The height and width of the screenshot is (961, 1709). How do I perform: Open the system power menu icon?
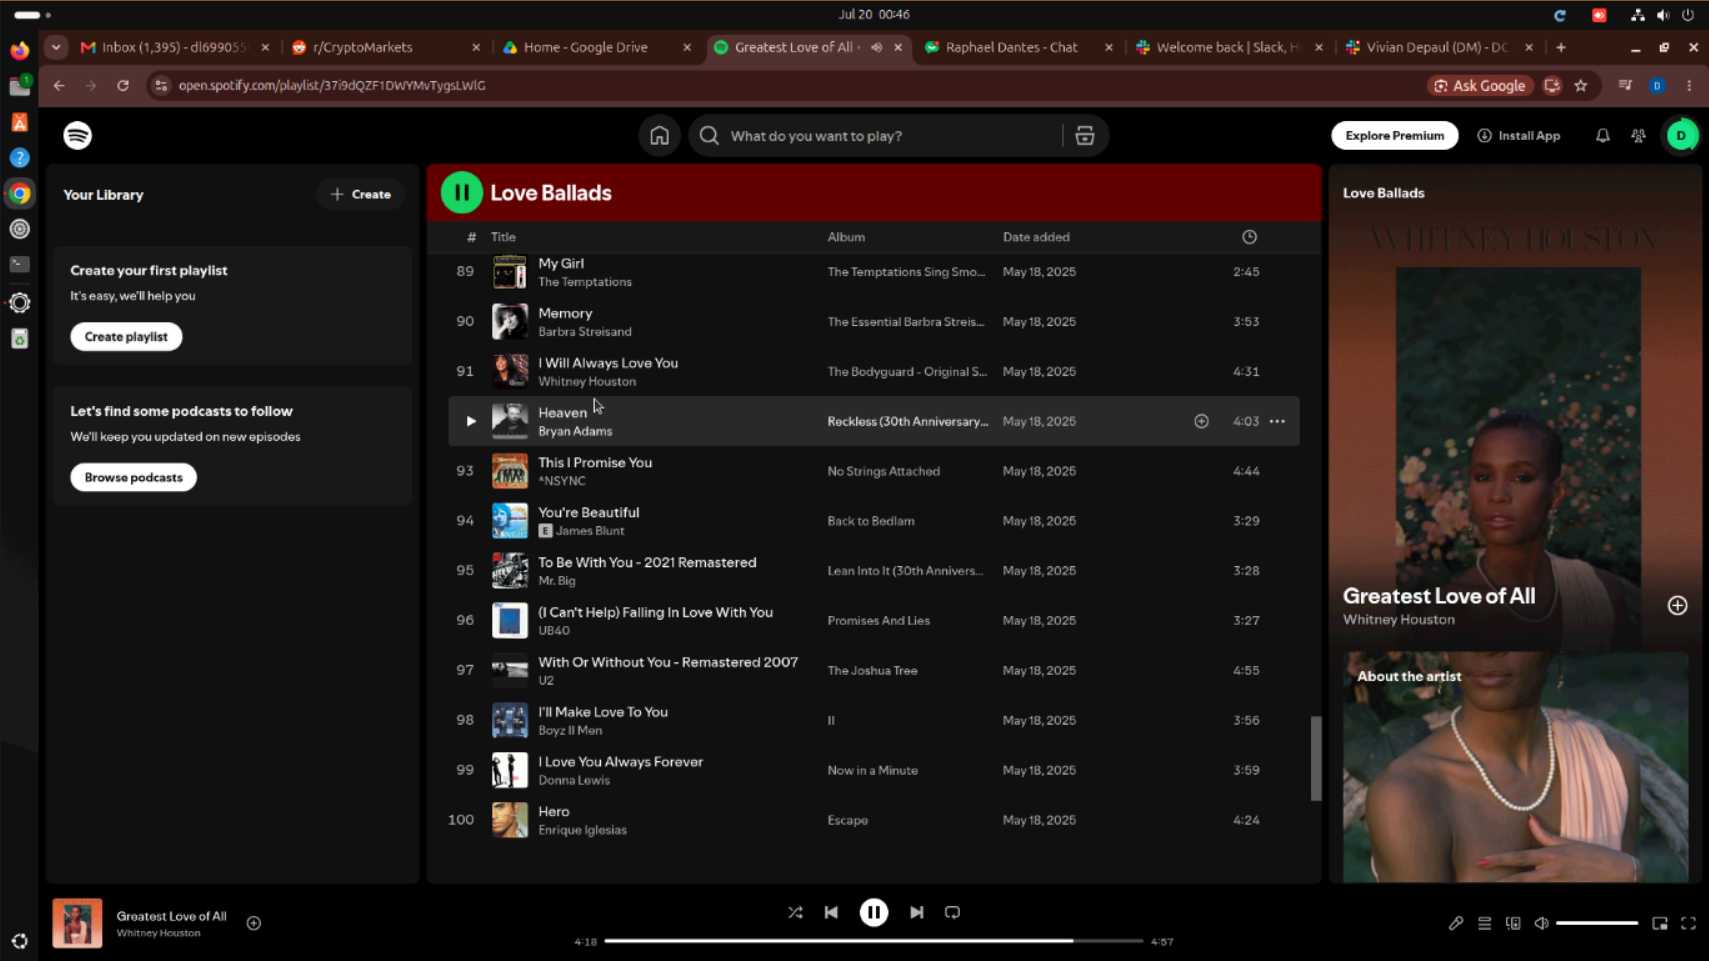click(1688, 15)
